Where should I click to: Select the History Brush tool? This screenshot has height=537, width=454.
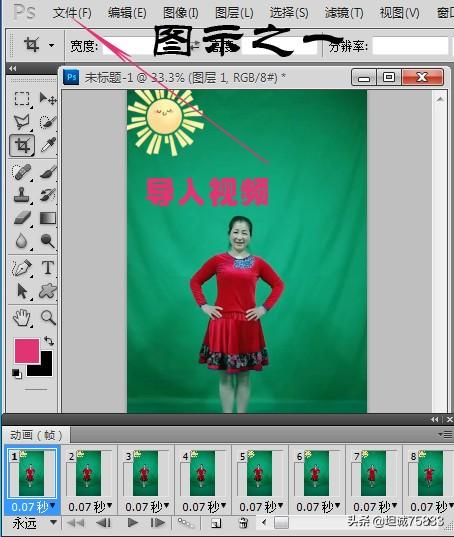click(48, 195)
